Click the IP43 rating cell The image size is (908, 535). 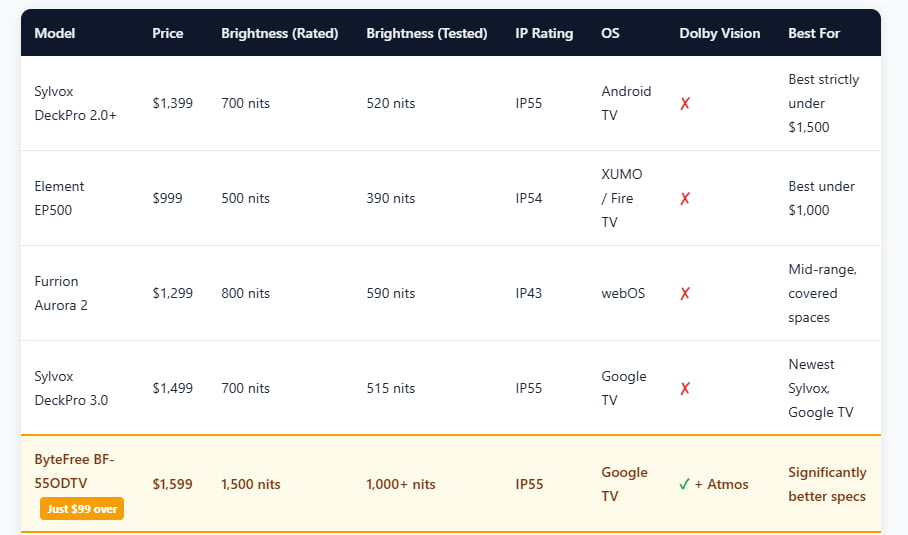point(529,293)
